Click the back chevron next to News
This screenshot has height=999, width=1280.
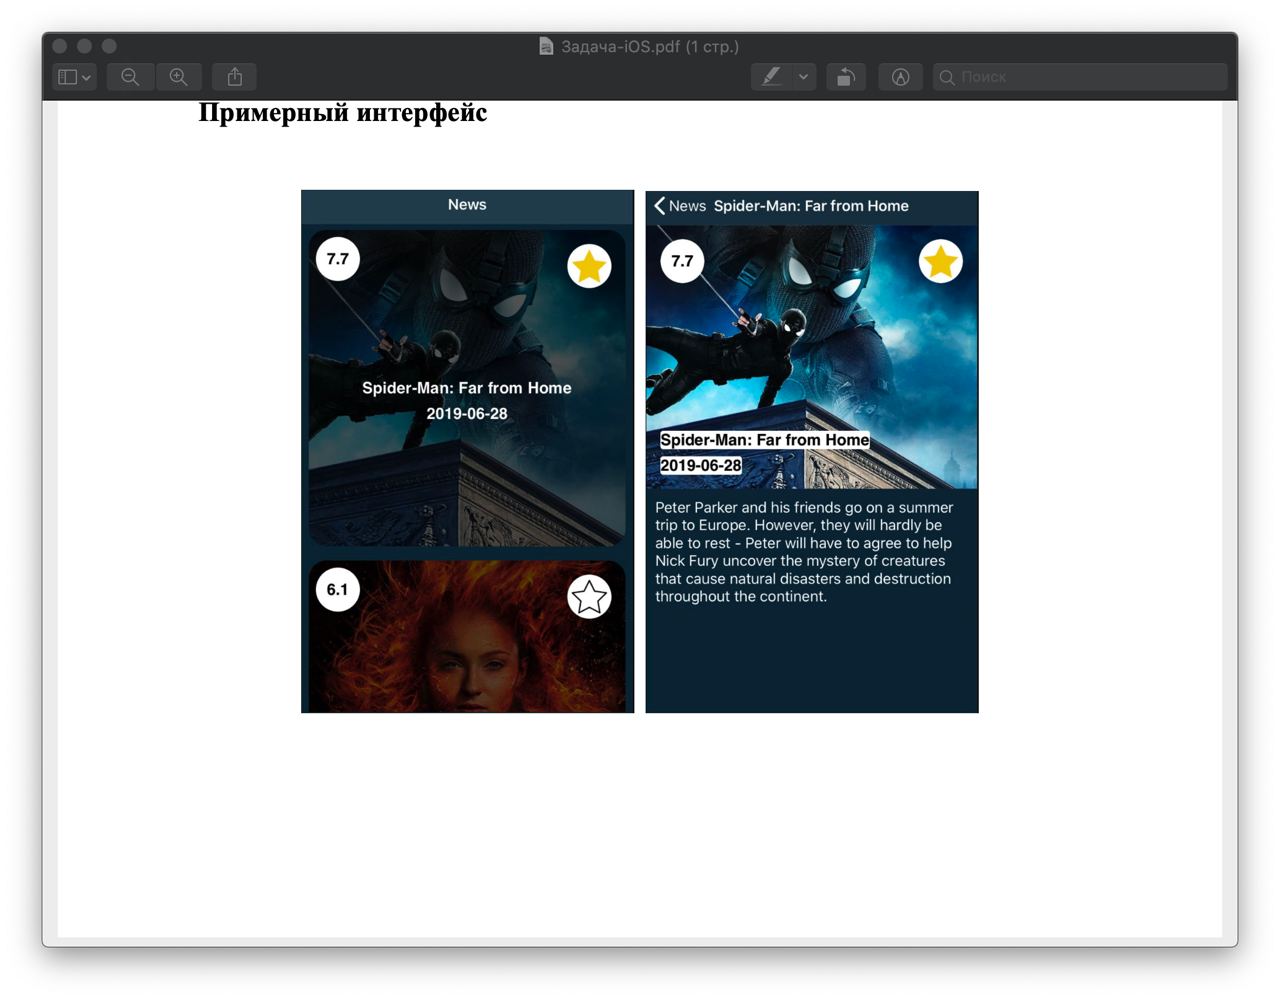(x=659, y=206)
